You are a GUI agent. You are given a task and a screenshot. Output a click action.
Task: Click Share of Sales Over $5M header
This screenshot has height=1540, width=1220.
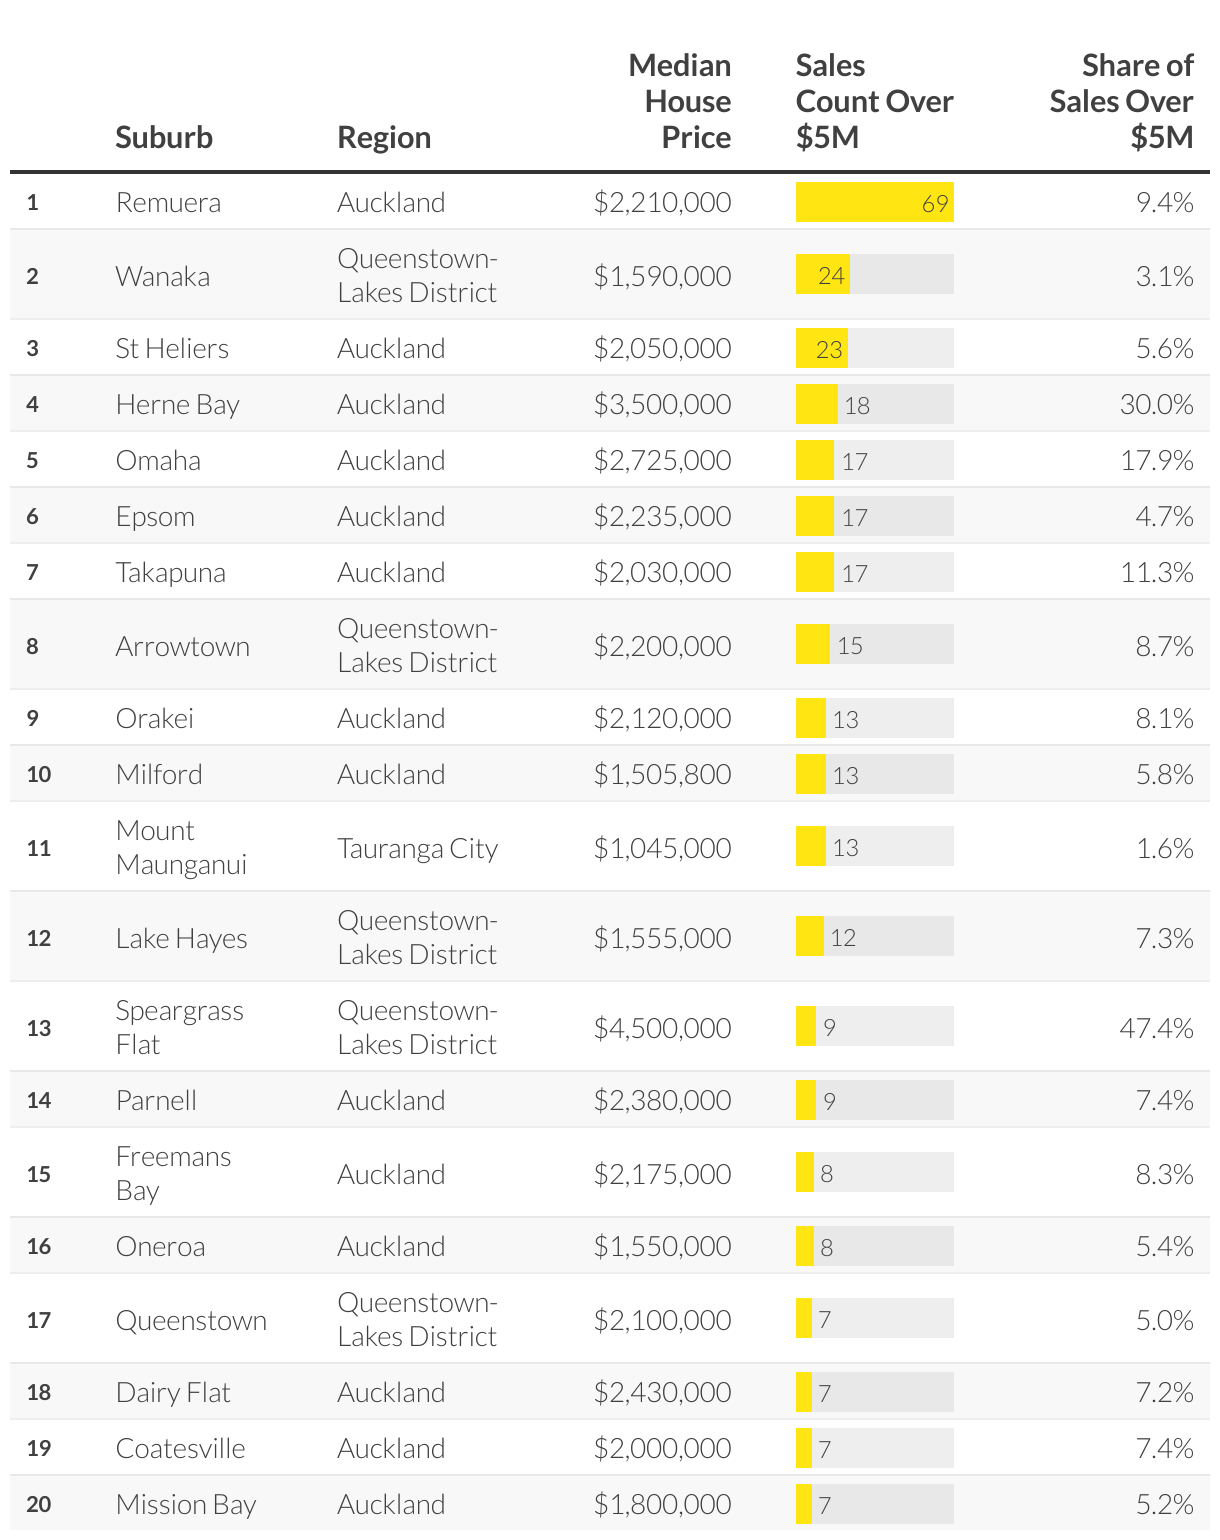[1121, 101]
